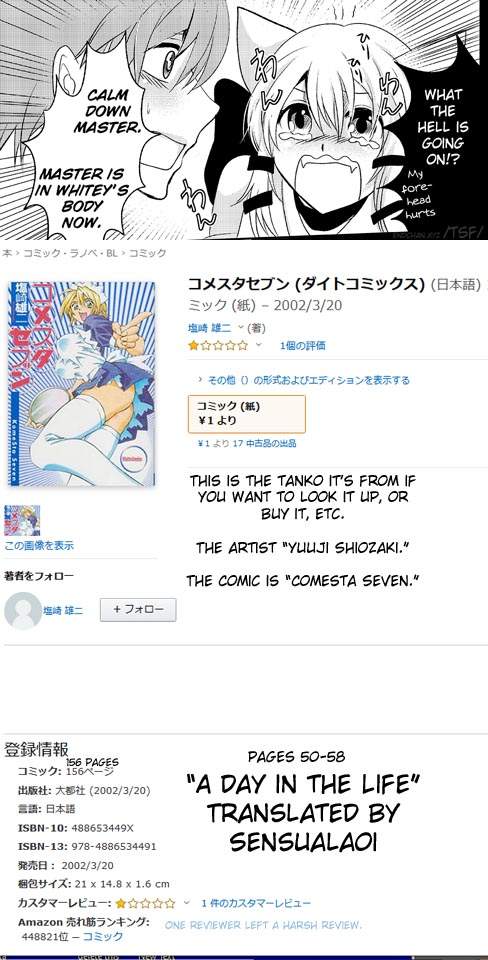Image resolution: width=488 pixels, height=960 pixels.
Task: Expand the author name dropdown arrow
Action: [x=241, y=328]
